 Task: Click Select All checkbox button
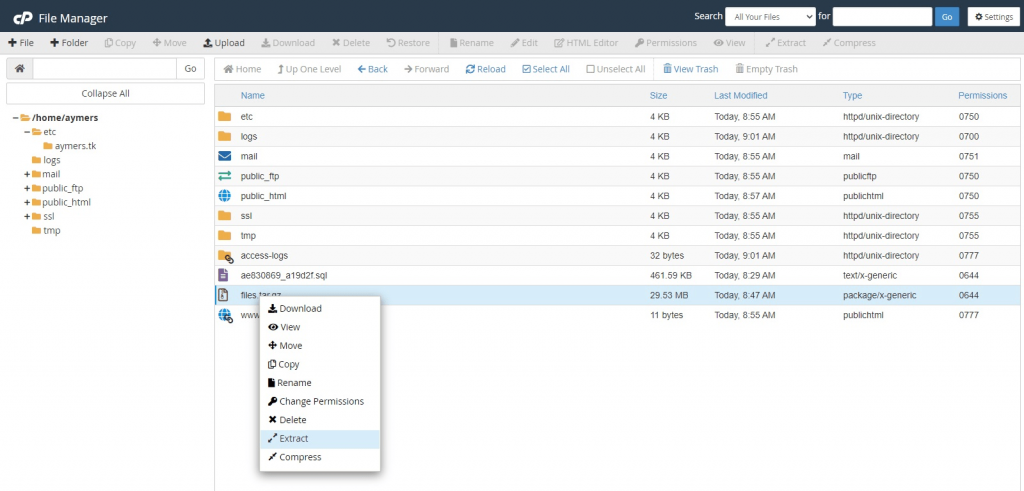(545, 69)
